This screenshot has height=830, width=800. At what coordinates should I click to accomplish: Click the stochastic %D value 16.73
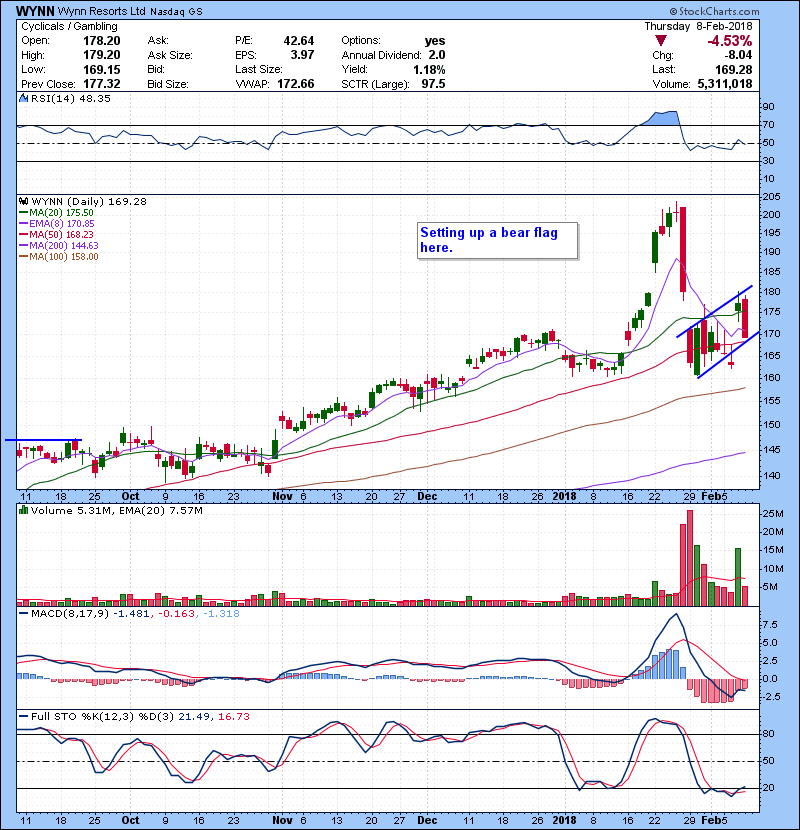coord(233,717)
